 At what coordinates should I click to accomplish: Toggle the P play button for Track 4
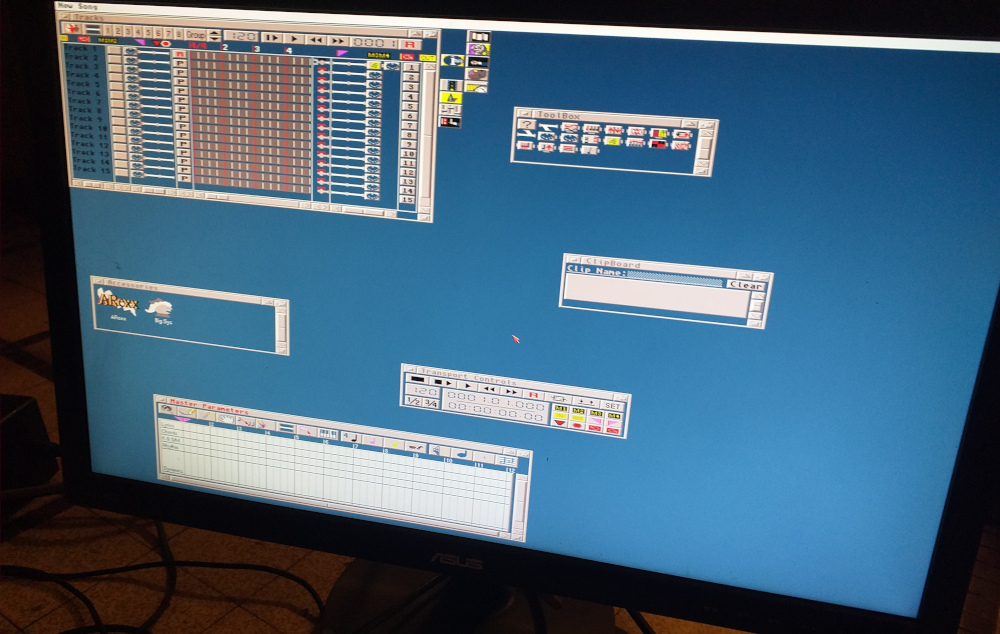click(x=181, y=82)
